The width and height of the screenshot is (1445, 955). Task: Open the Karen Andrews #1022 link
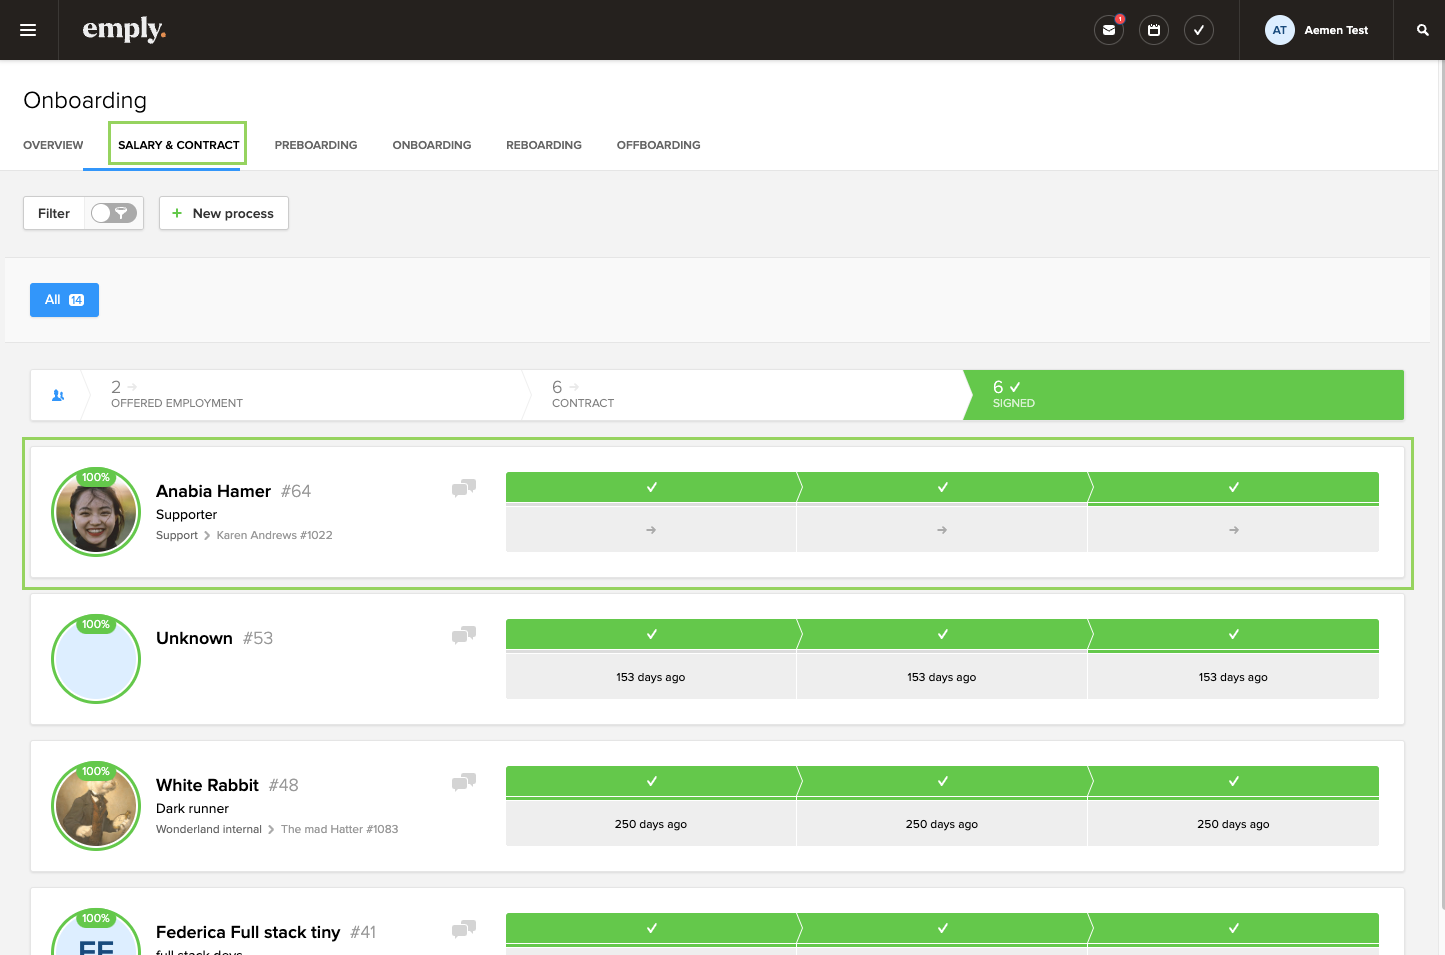274,535
